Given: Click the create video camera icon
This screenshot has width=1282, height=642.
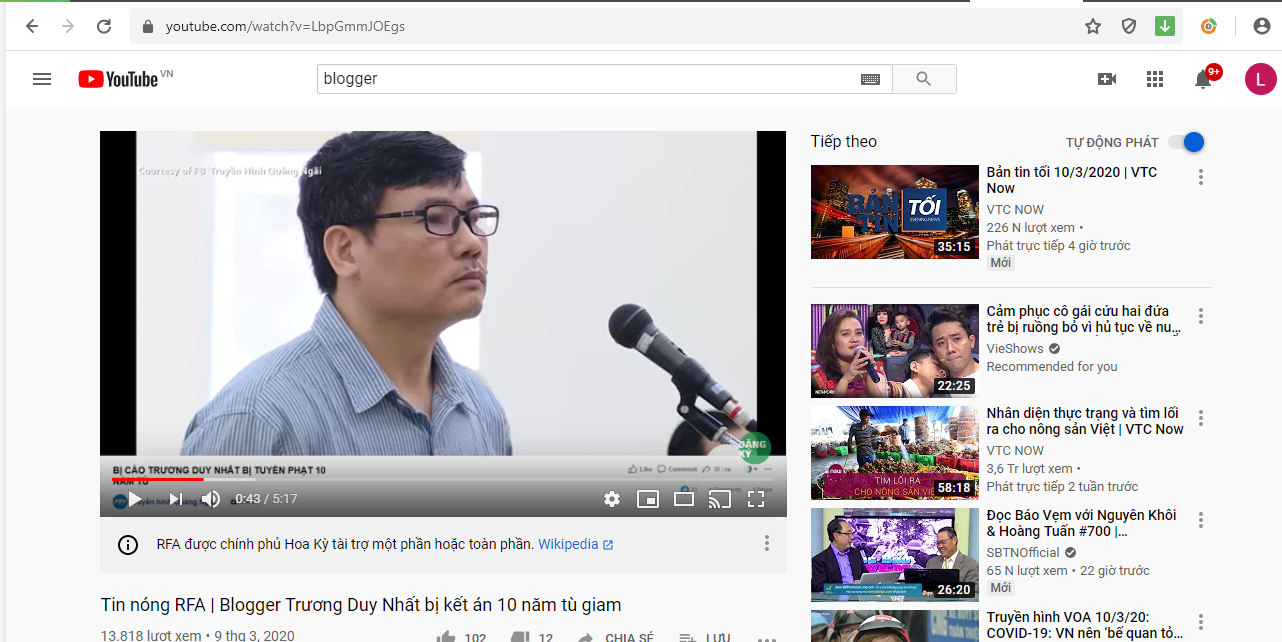Looking at the screenshot, I should 1107,79.
